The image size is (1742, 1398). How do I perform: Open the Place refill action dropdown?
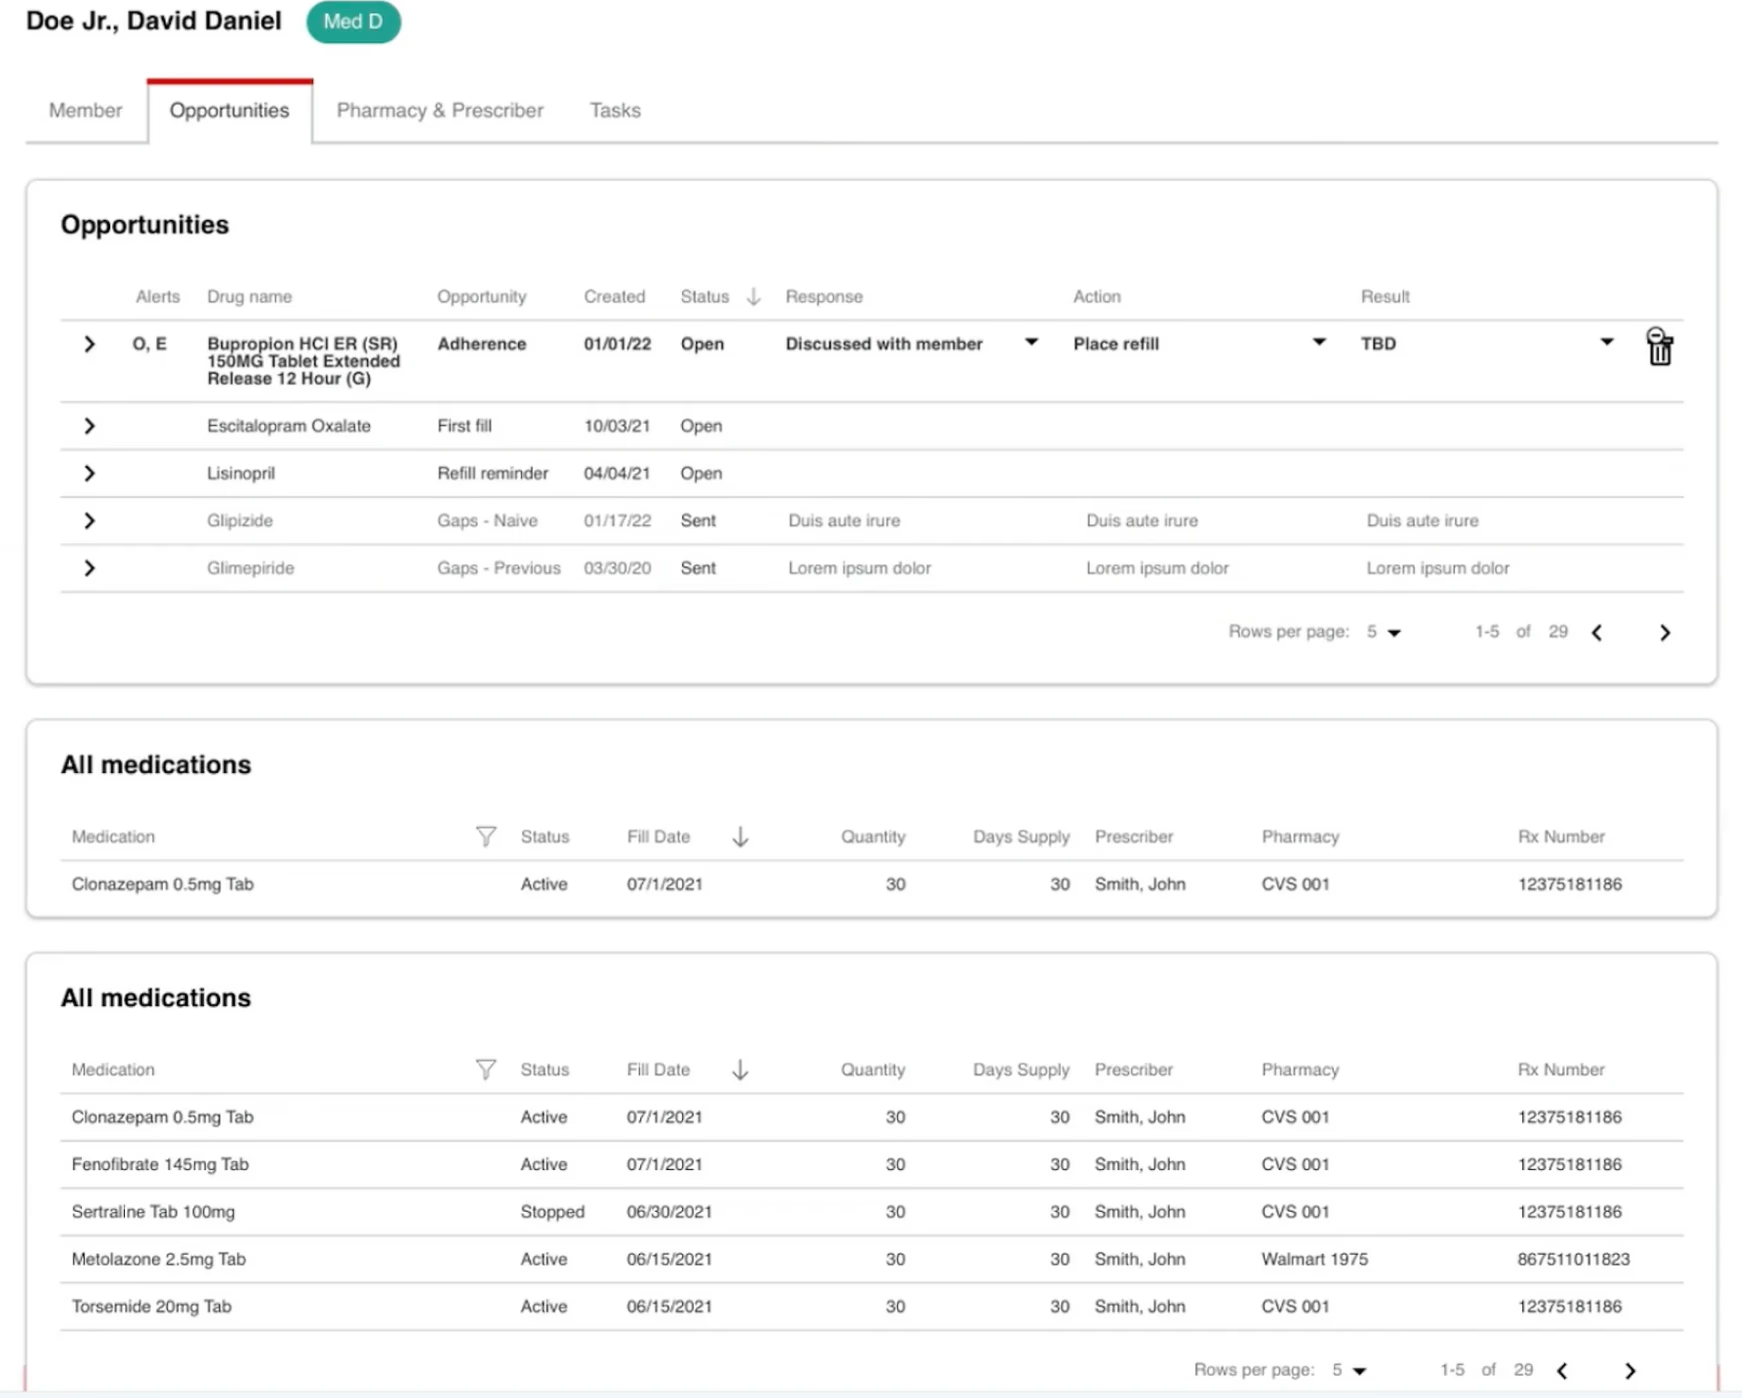click(1319, 343)
